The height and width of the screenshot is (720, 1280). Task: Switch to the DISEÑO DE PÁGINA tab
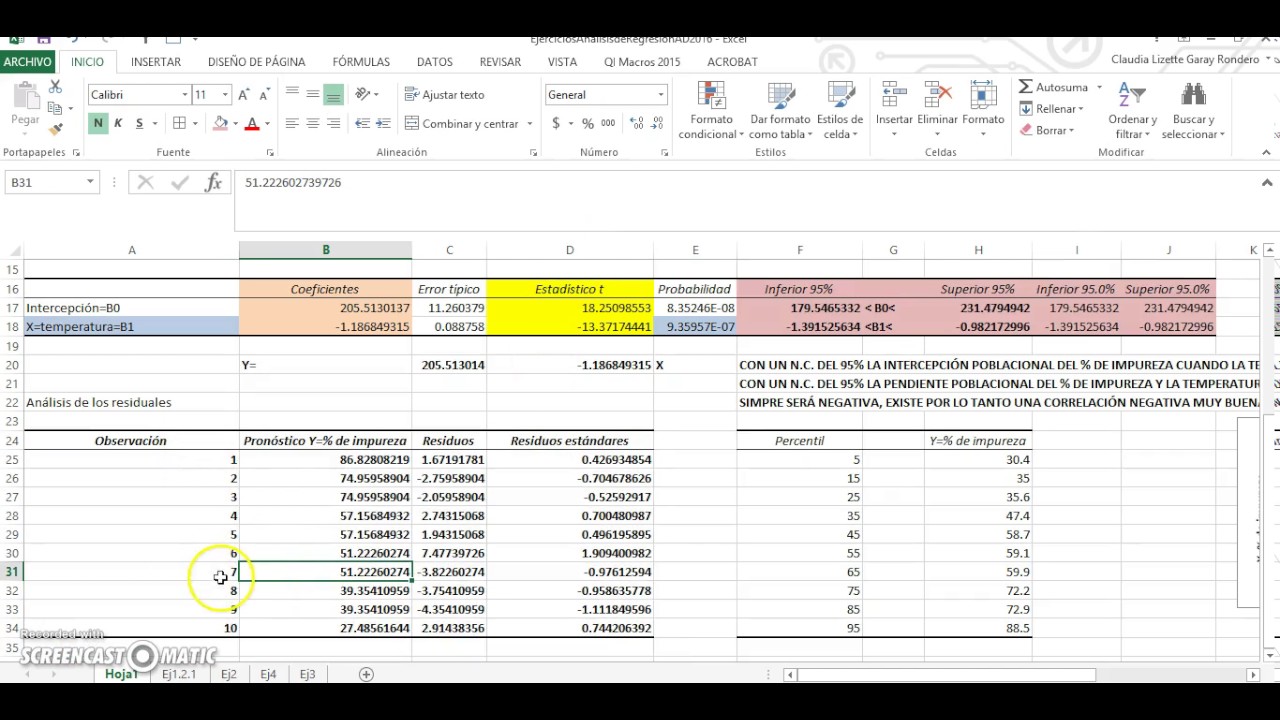[x=256, y=62]
